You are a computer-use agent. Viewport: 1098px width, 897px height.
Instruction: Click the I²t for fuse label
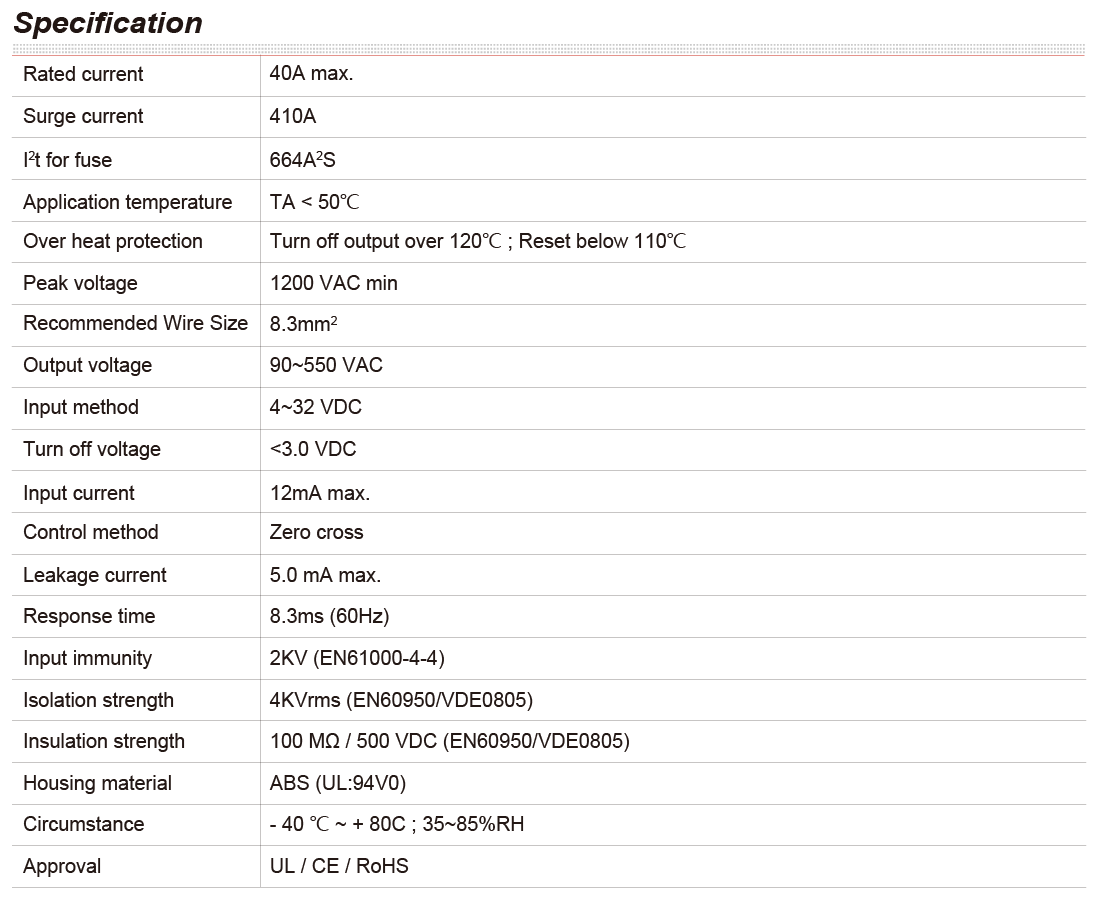point(68,160)
